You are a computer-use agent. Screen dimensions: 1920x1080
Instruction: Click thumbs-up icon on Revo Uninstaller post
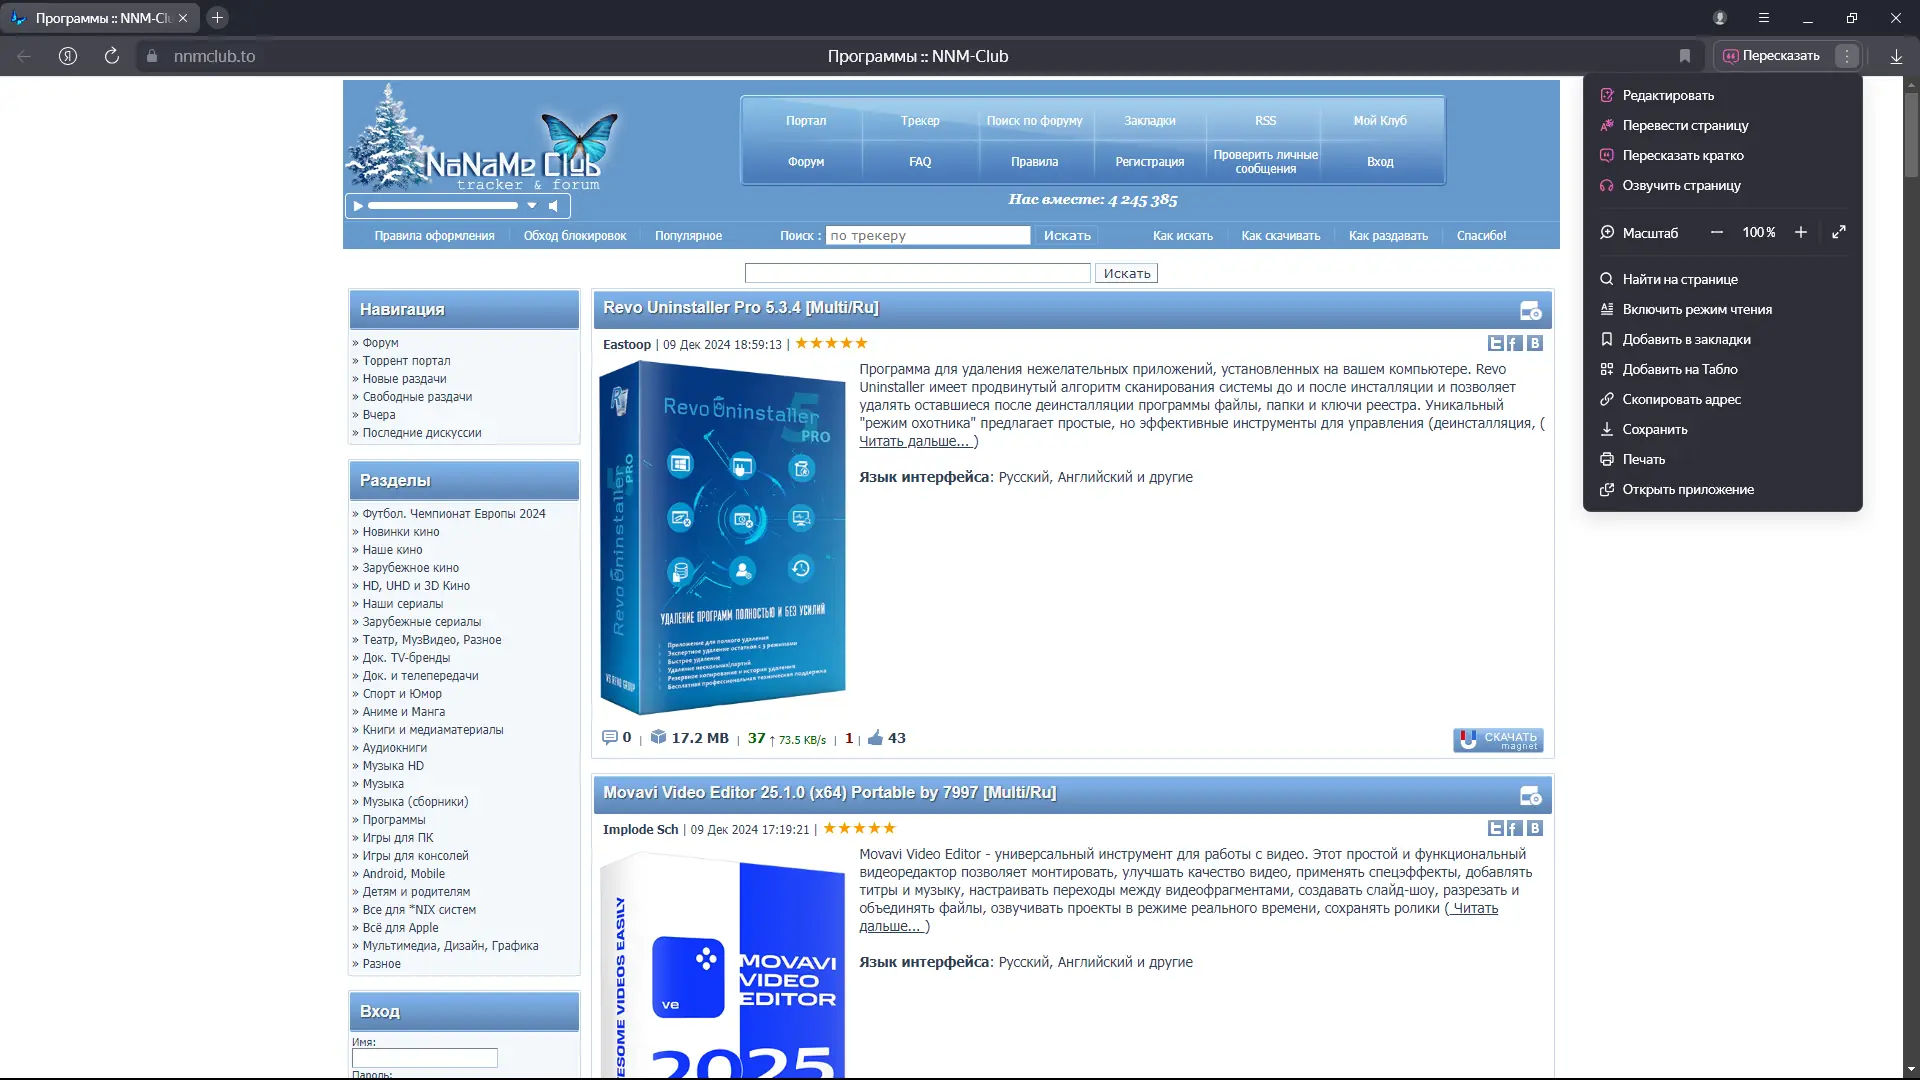coord(875,738)
